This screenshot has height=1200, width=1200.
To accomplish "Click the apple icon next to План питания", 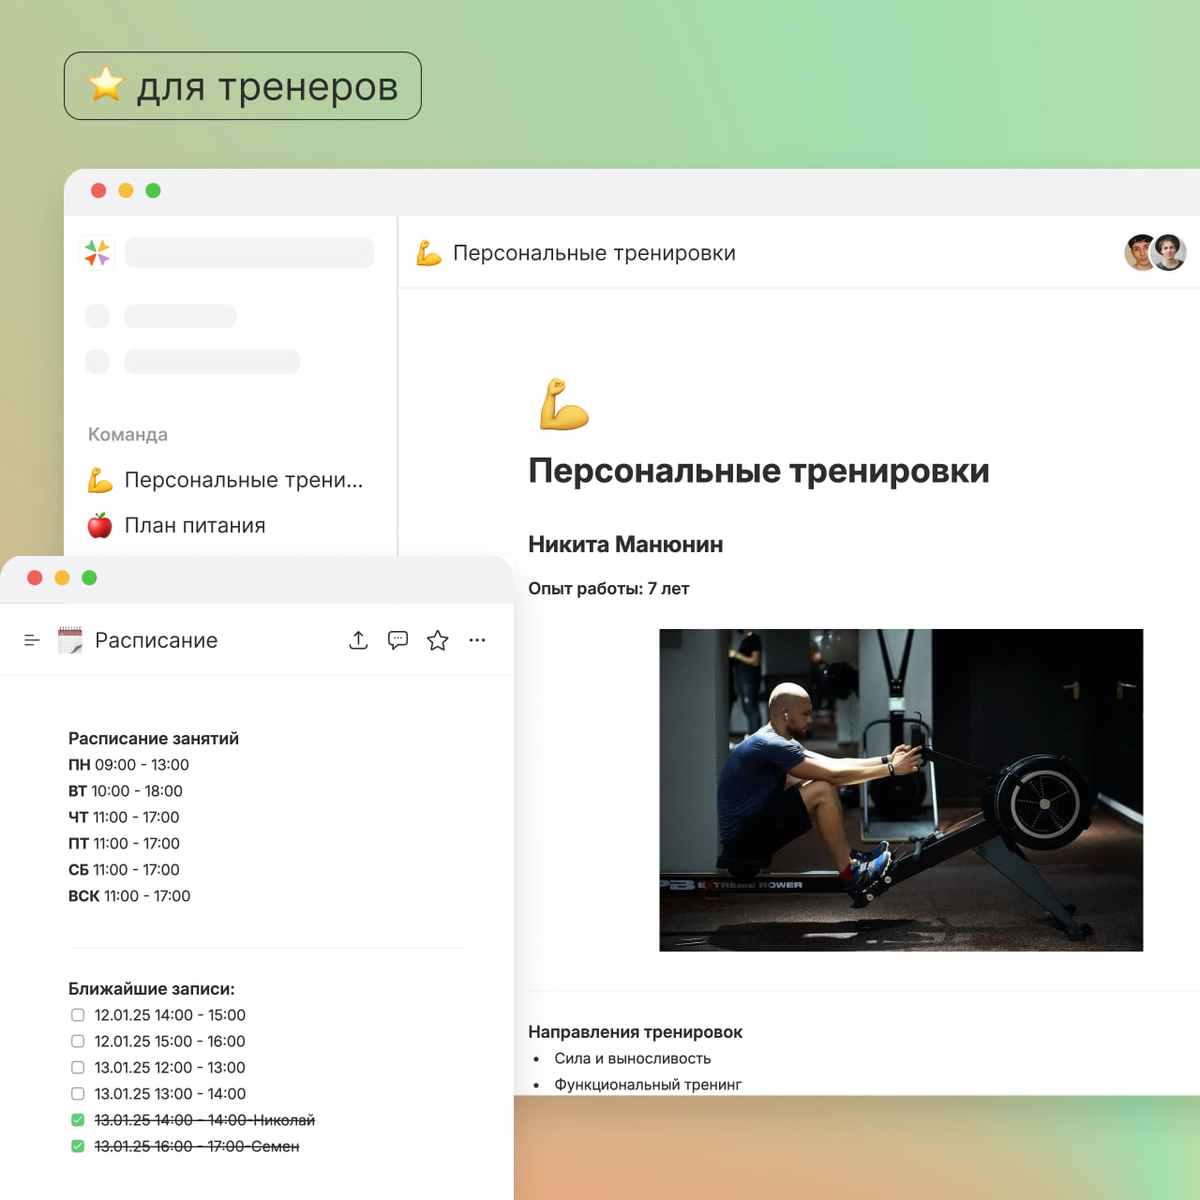I will tap(101, 525).
